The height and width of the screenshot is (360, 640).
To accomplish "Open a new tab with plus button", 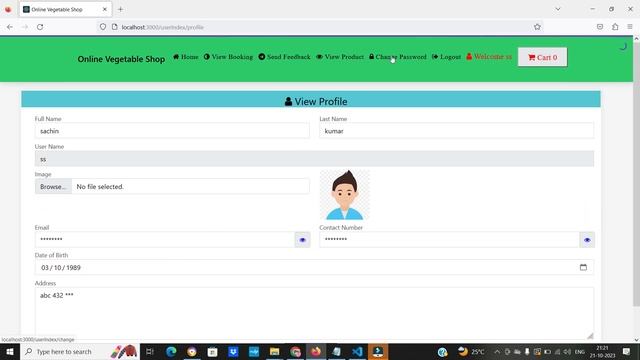I will [x=120, y=9].
